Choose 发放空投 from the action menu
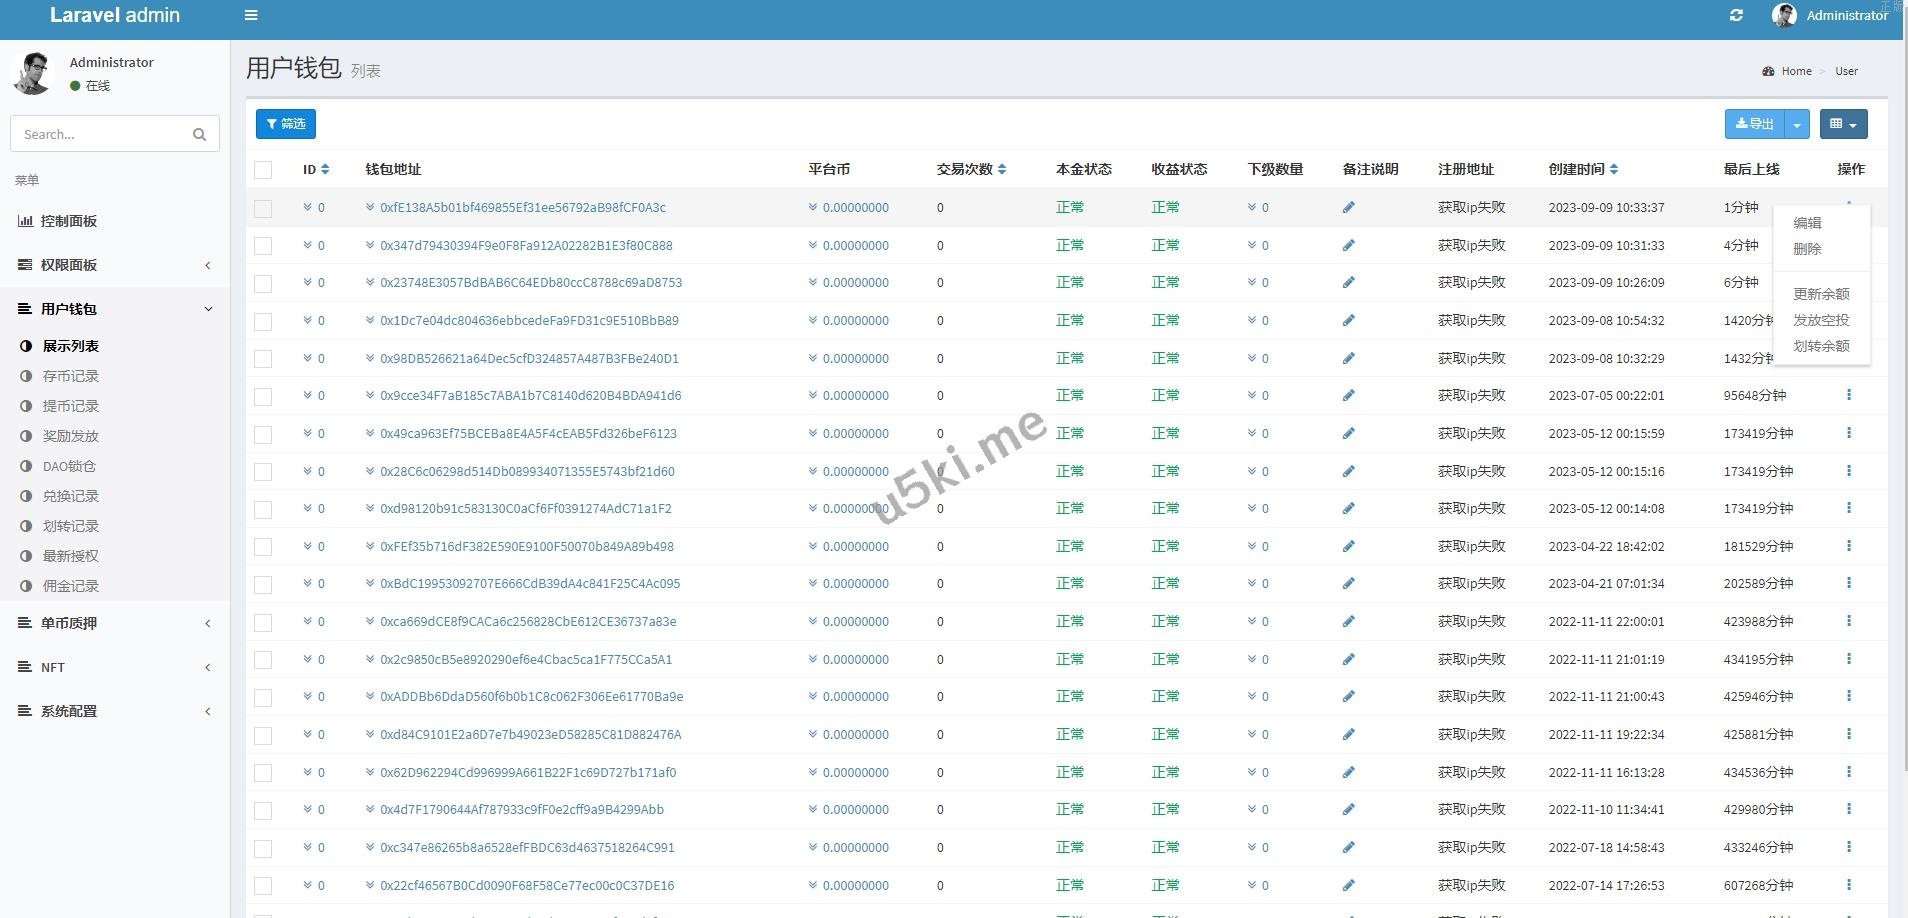The image size is (1908, 918). pos(1821,320)
